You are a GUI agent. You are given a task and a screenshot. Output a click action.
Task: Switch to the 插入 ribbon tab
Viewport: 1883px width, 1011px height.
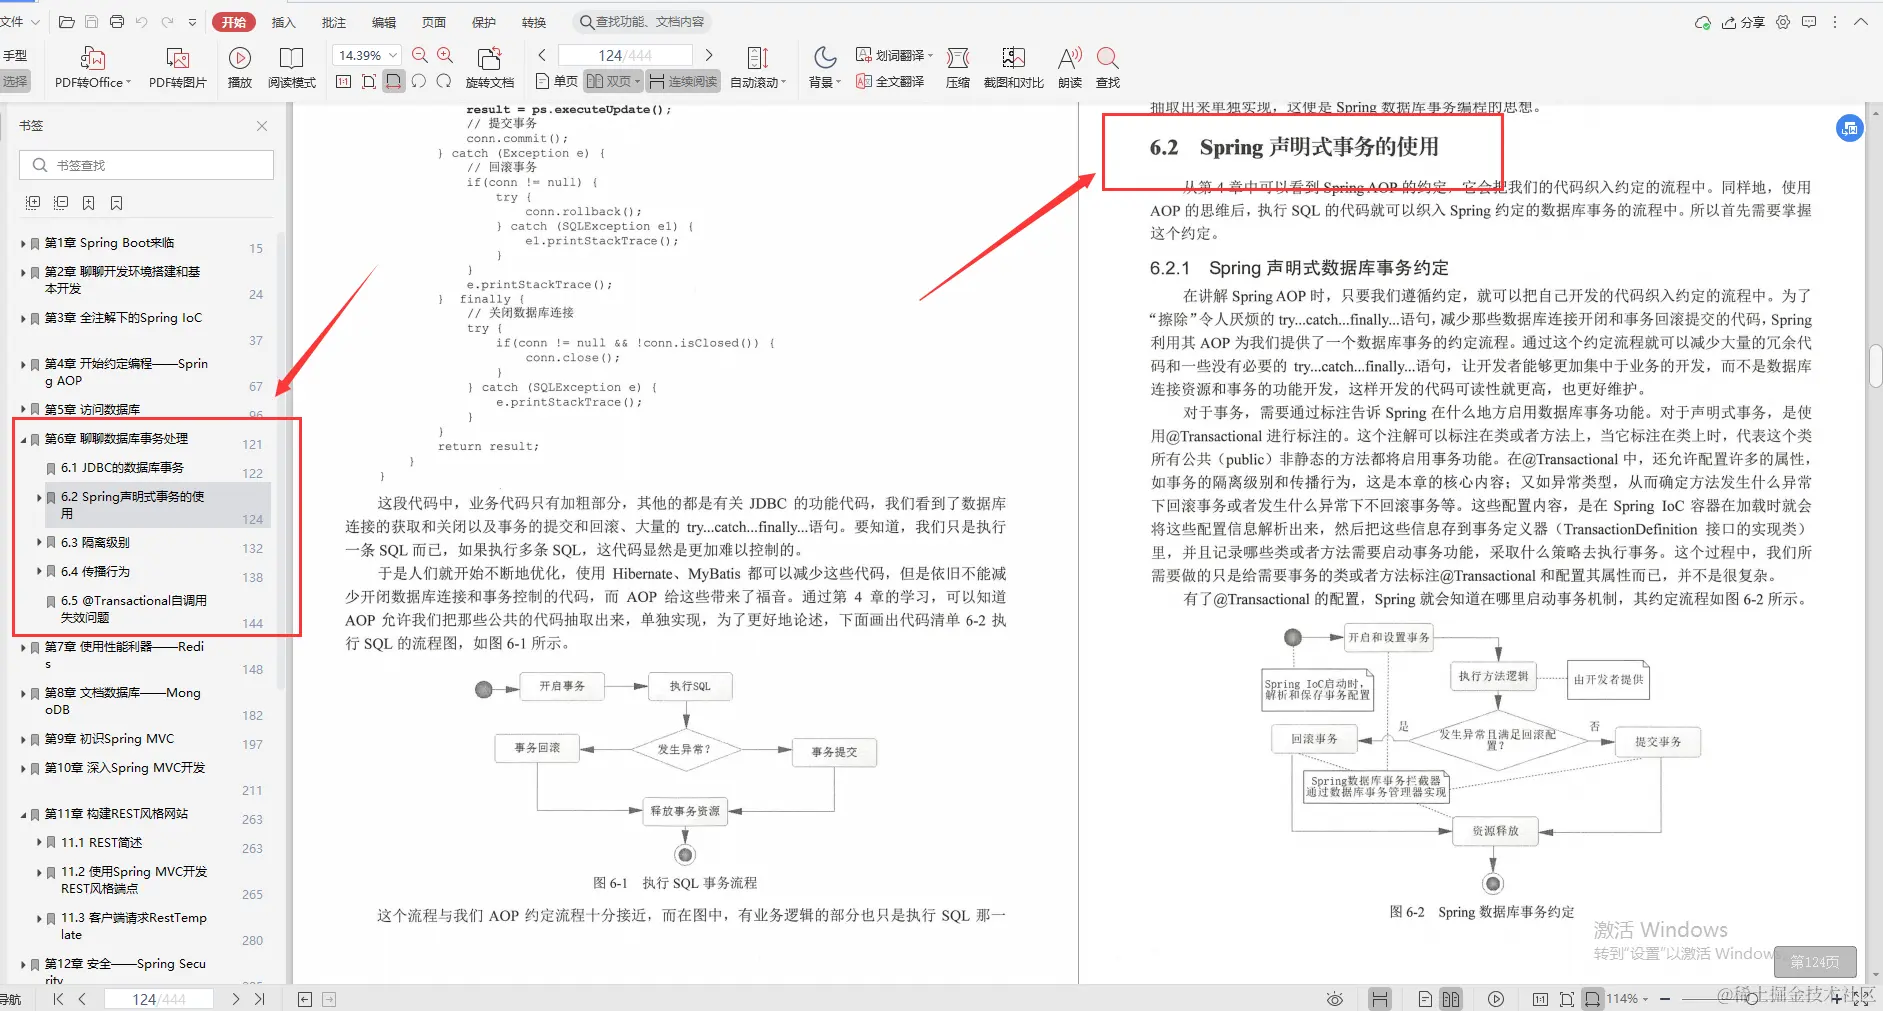(x=284, y=21)
